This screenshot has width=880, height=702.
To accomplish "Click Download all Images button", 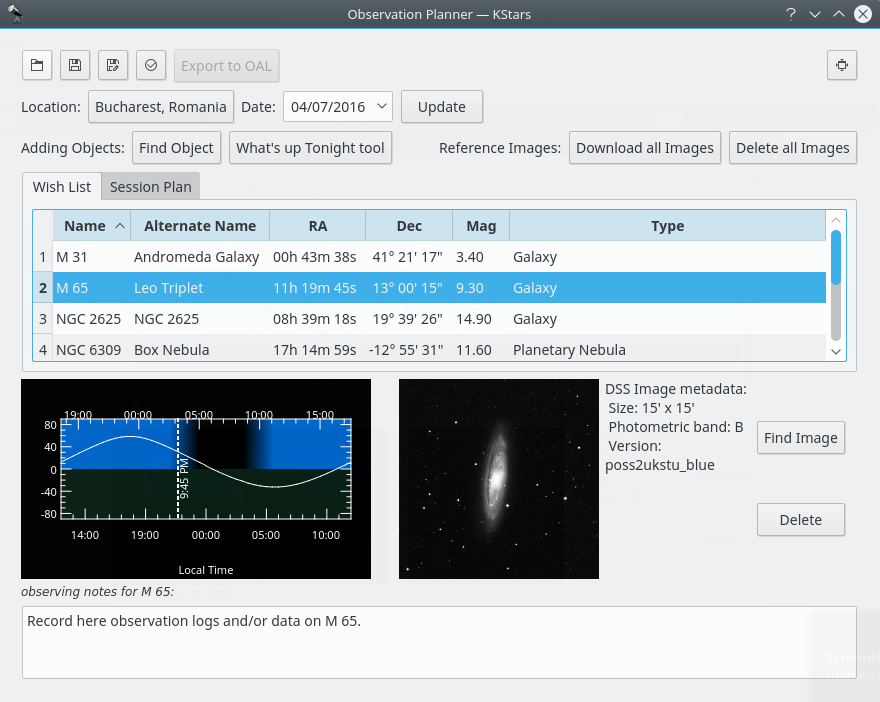I will pos(645,148).
